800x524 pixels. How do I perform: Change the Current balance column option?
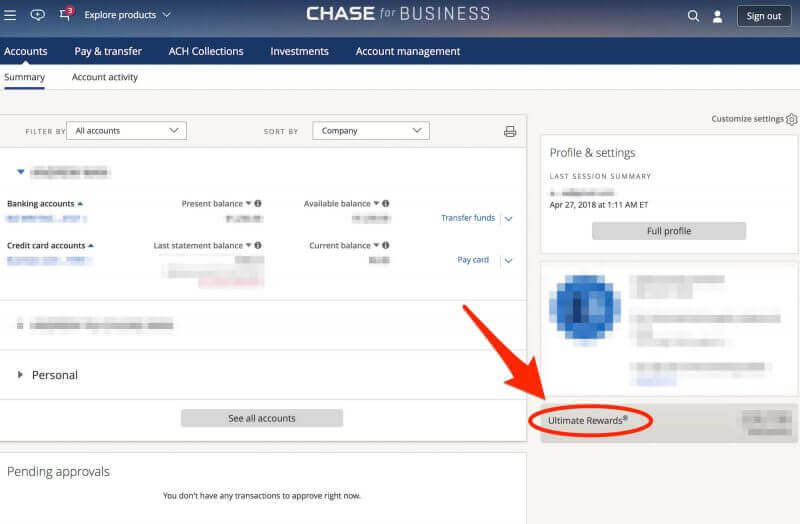click(x=376, y=245)
